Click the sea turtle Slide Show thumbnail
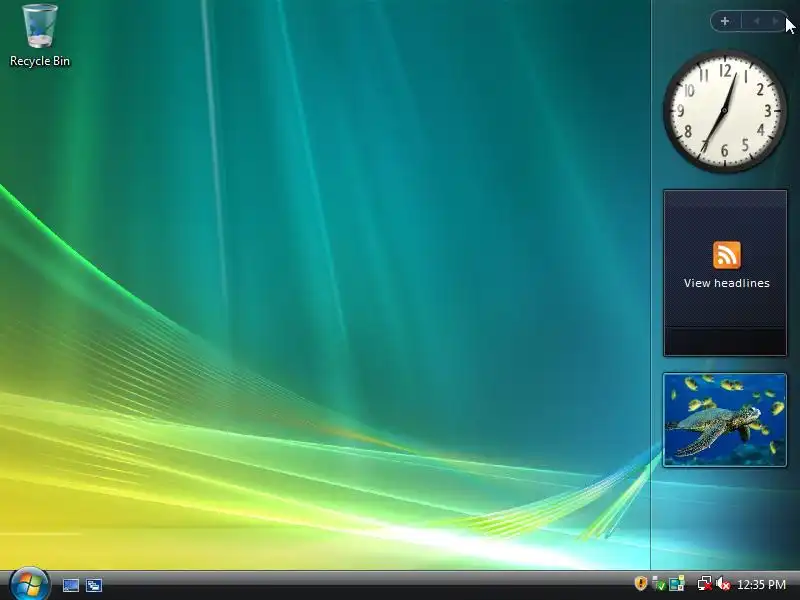Image resolution: width=800 pixels, height=600 pixels. (724, 420)
